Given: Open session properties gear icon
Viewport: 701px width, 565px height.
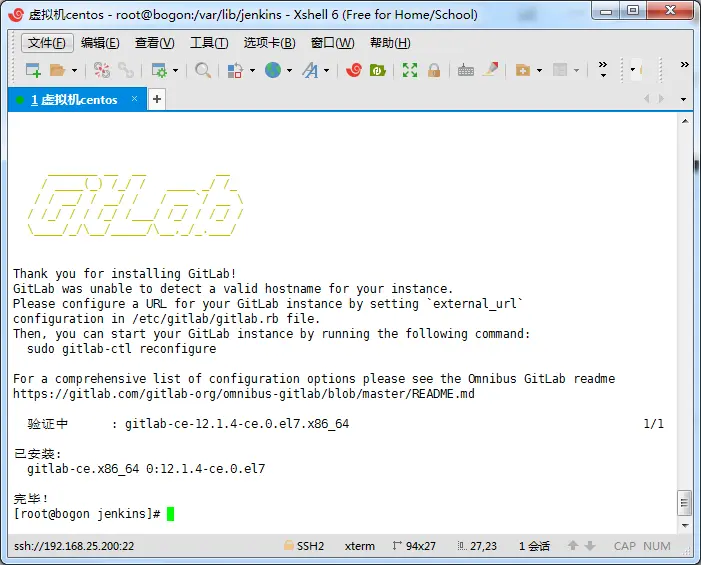Looking at the screenshot, I should pos(159,70).
